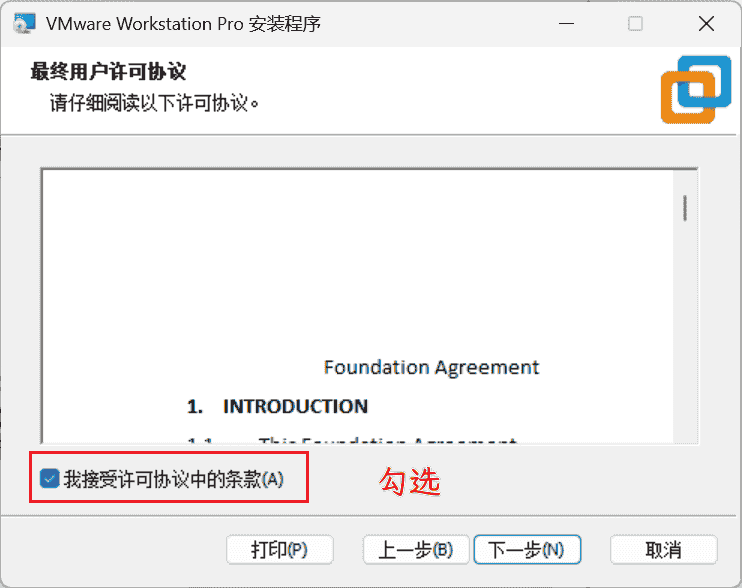The width and height of the screenshot is (742, 588).
Task: Proceed with the 下一步(N) button
Action: click(527, 550)
